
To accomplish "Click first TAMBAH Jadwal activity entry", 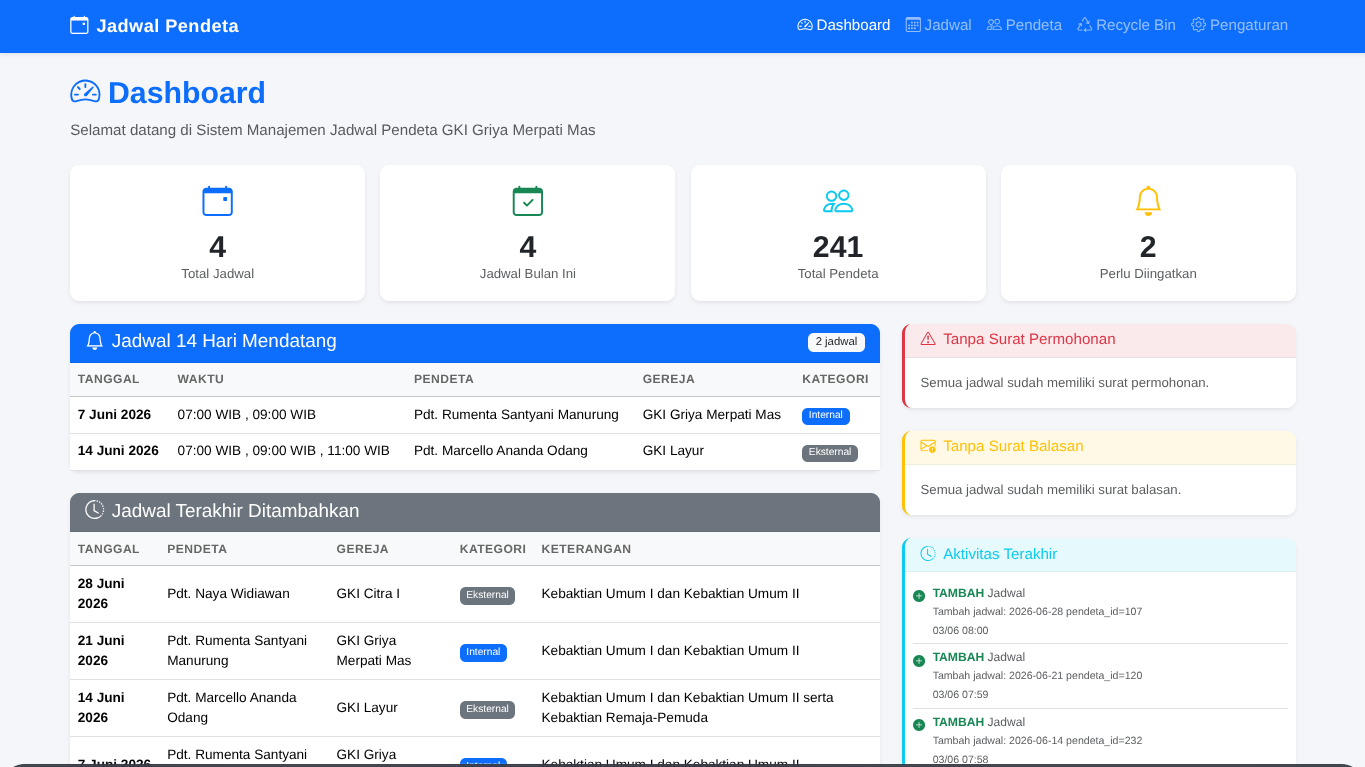I will click(1100, 611).
